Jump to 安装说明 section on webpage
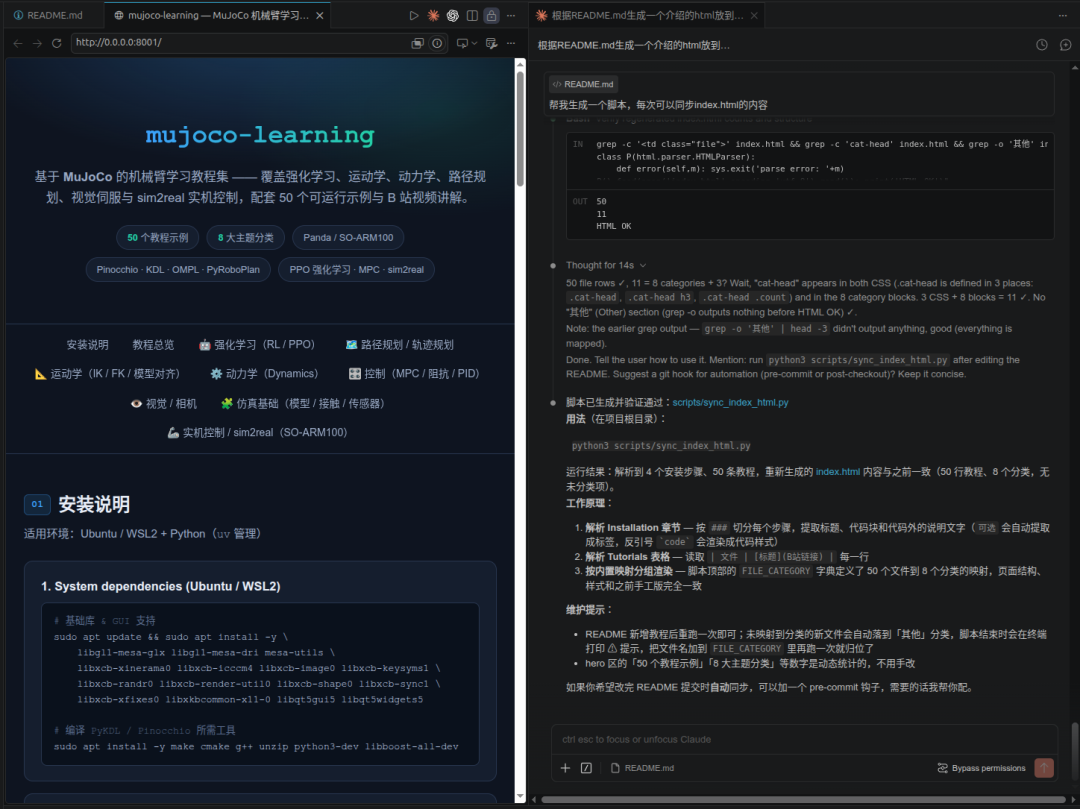 (x=87, y=344)
